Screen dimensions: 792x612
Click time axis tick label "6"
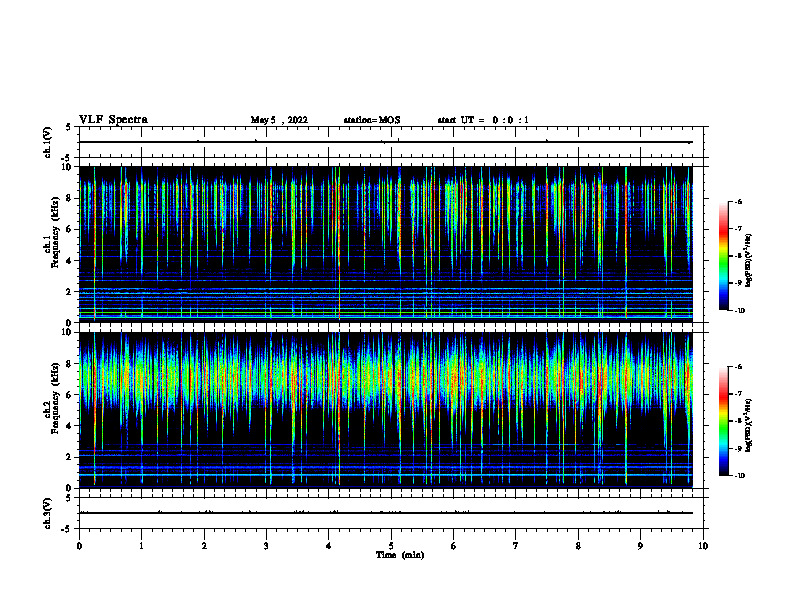pyautogui.click(x=454, y=546)
